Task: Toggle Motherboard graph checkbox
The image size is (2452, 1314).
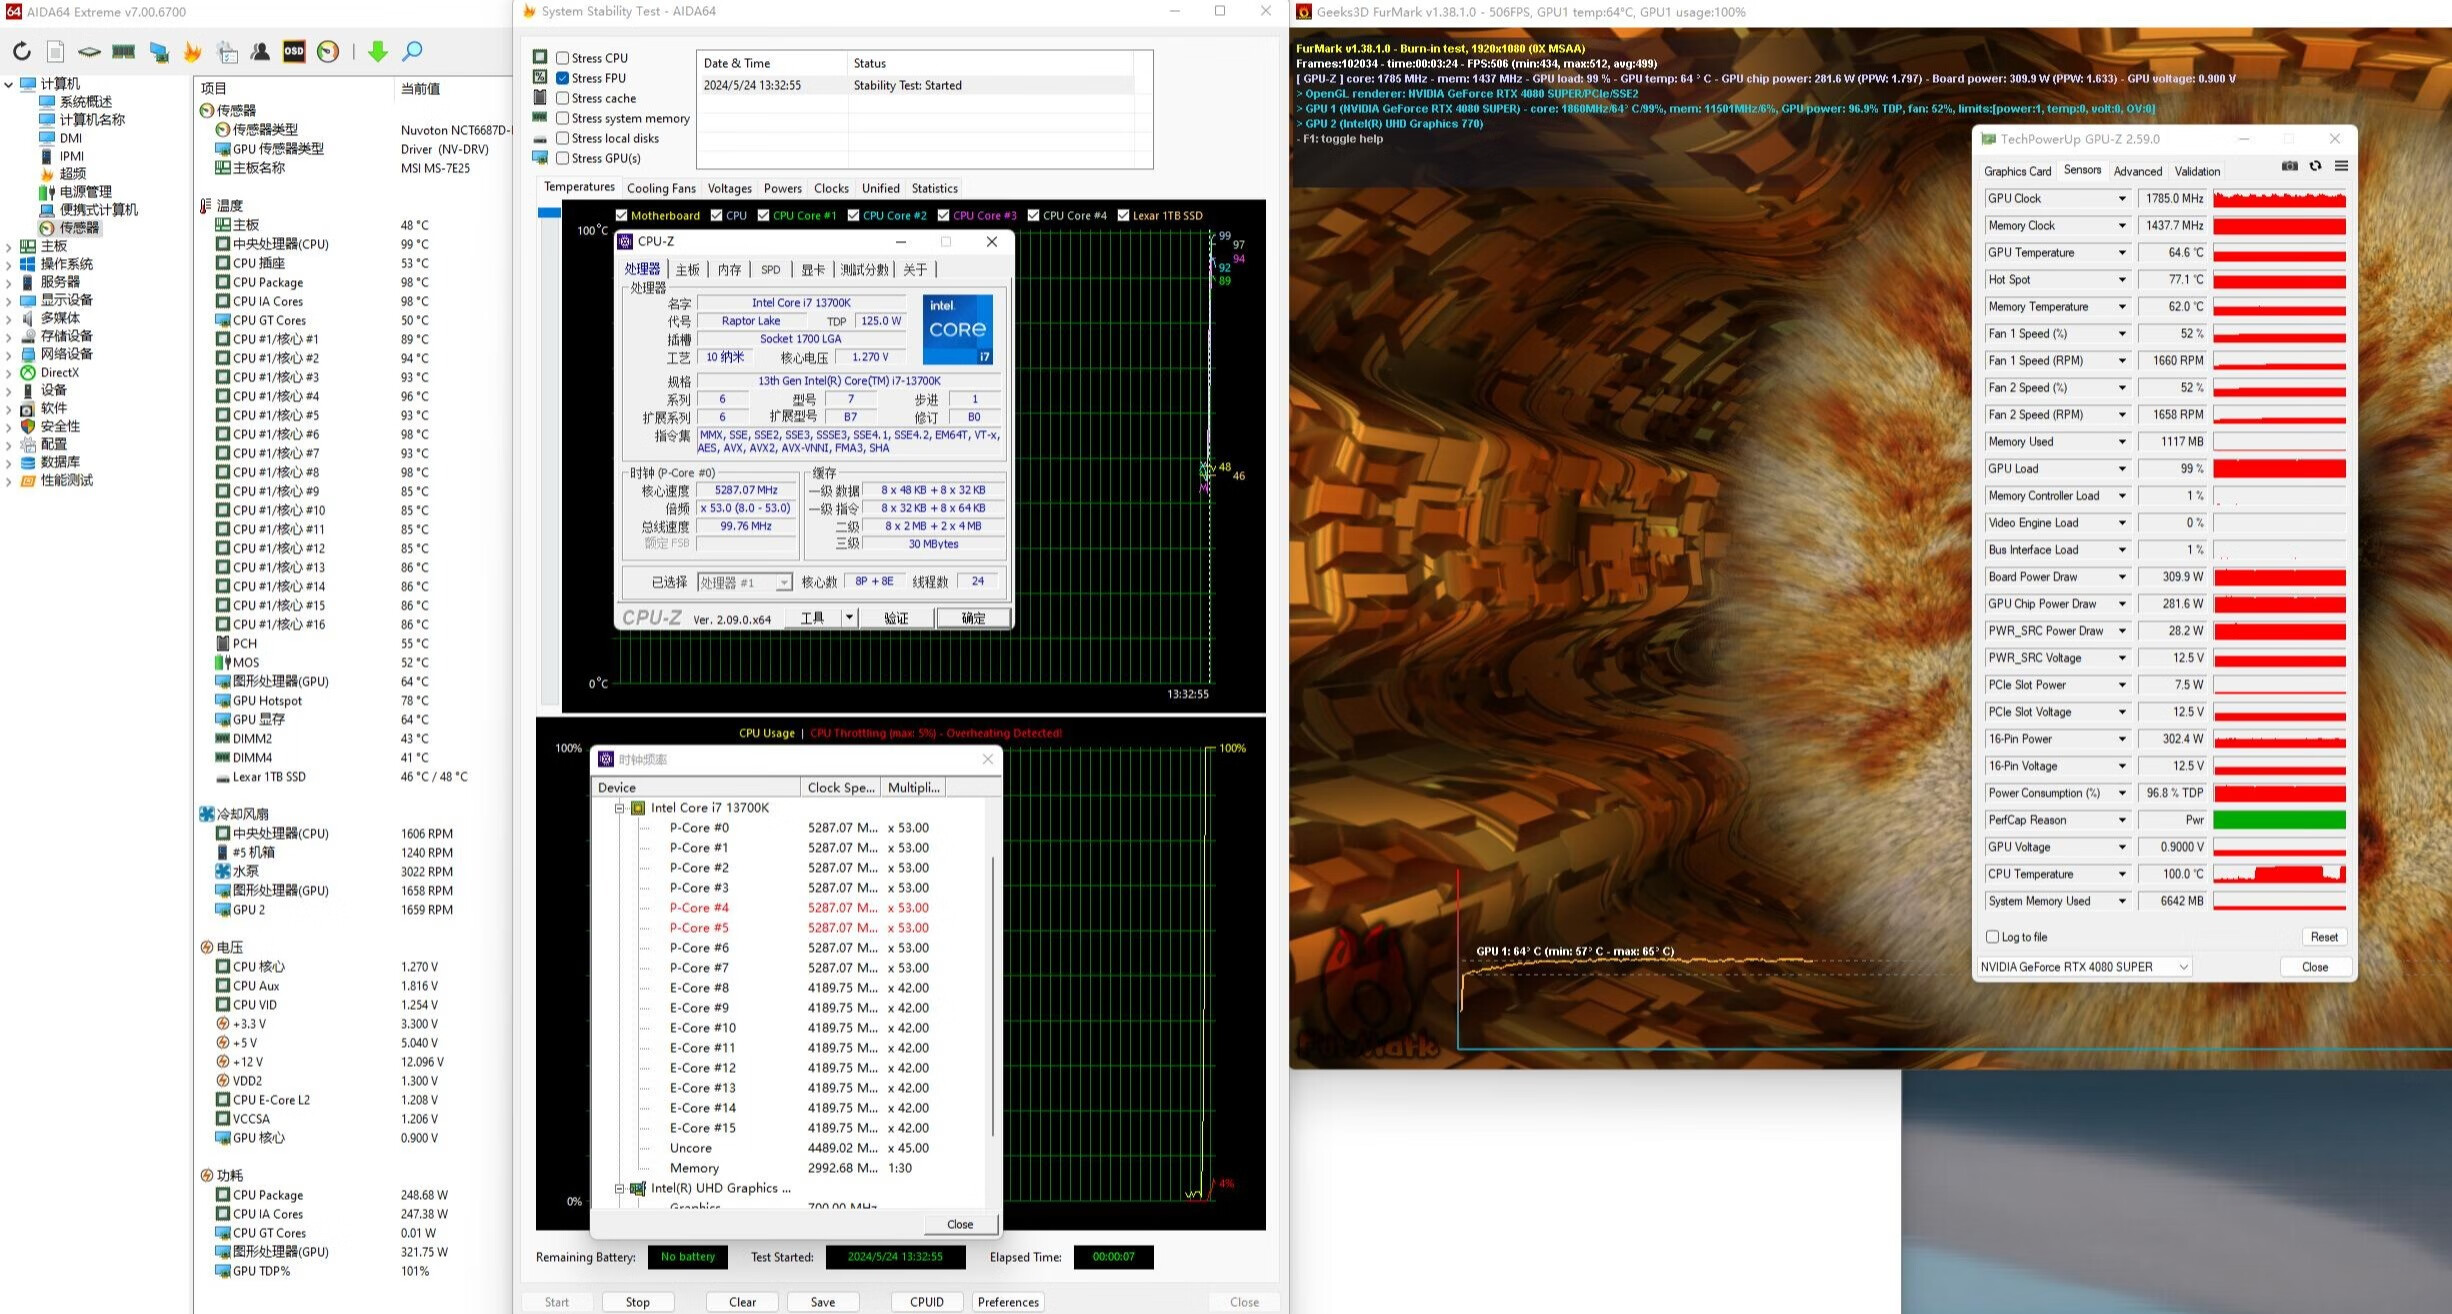Action: coord(621,215)
